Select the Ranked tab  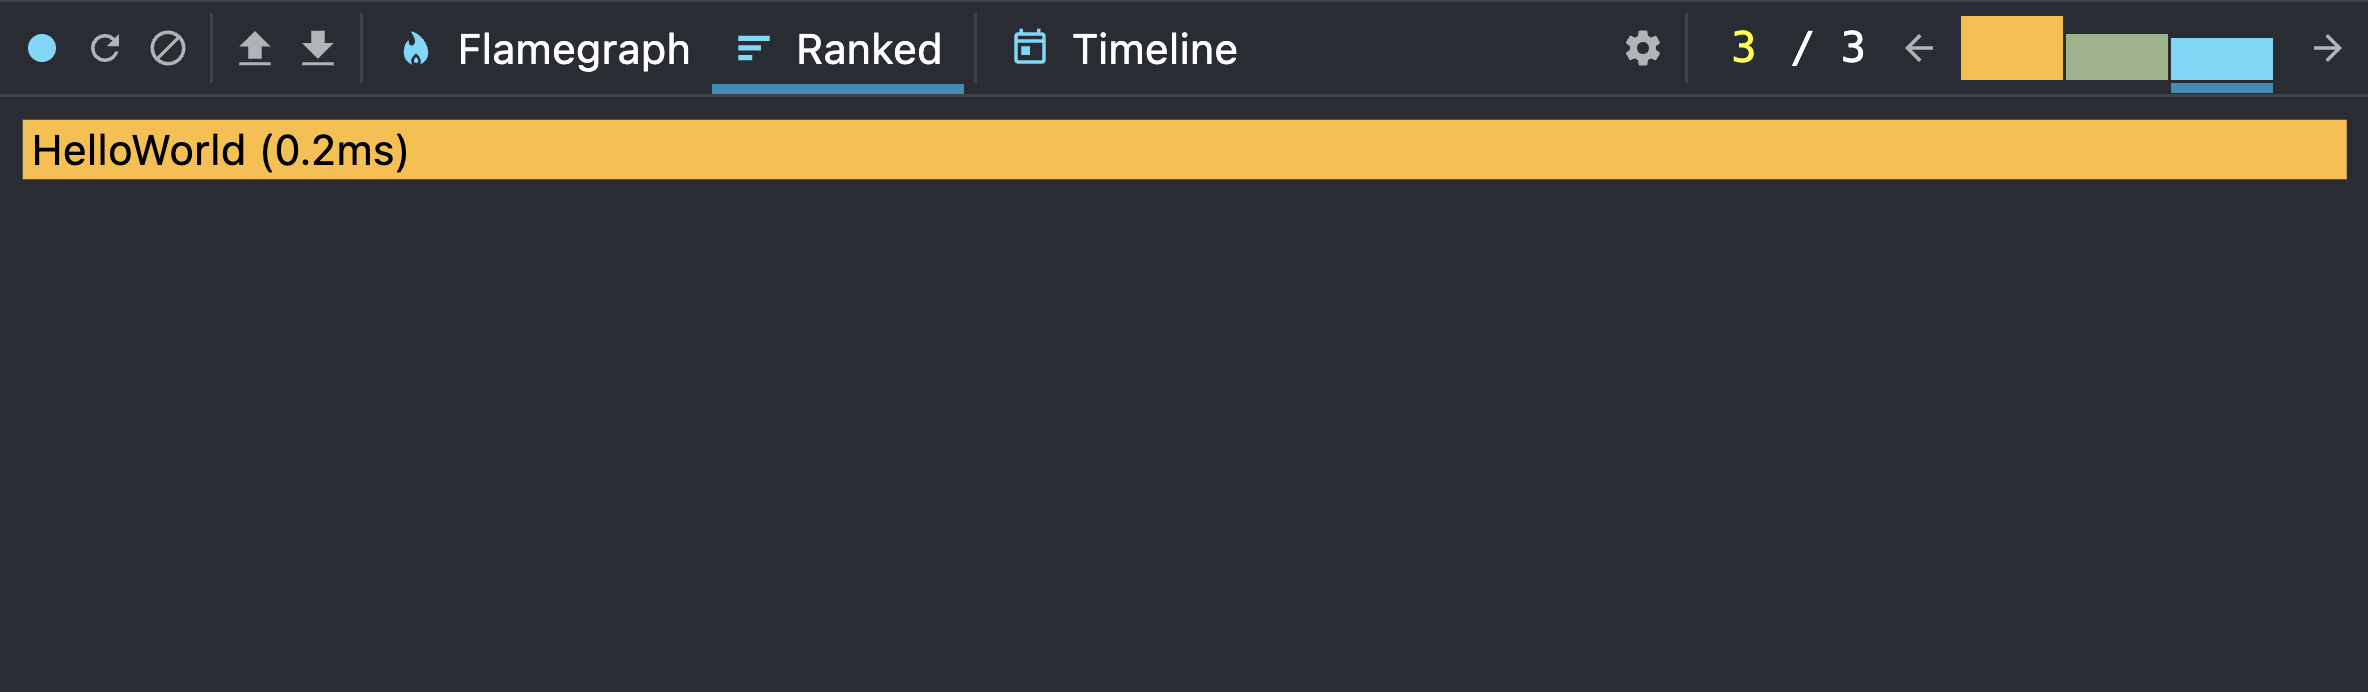(x=868, y=49)
